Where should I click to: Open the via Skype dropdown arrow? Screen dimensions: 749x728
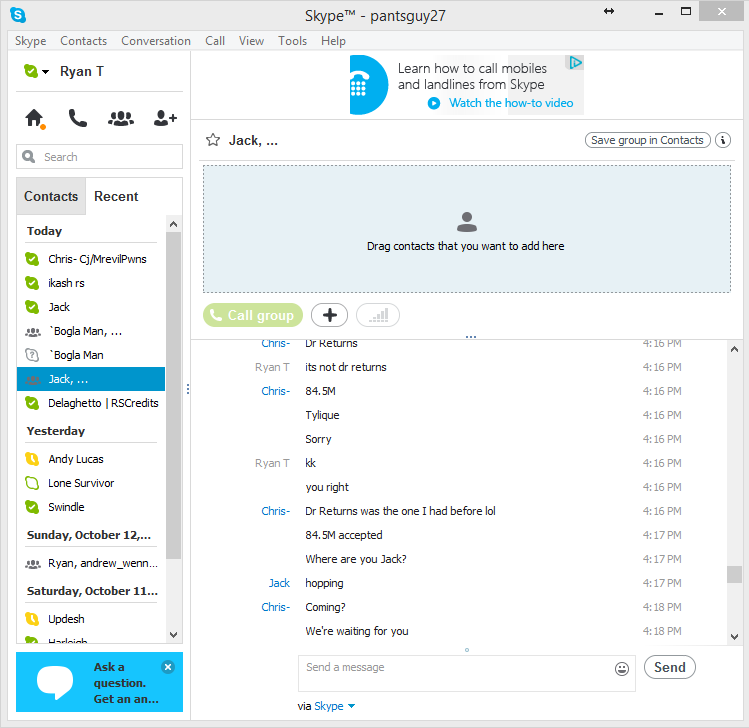pyautogui.click(x=352, y=706)
